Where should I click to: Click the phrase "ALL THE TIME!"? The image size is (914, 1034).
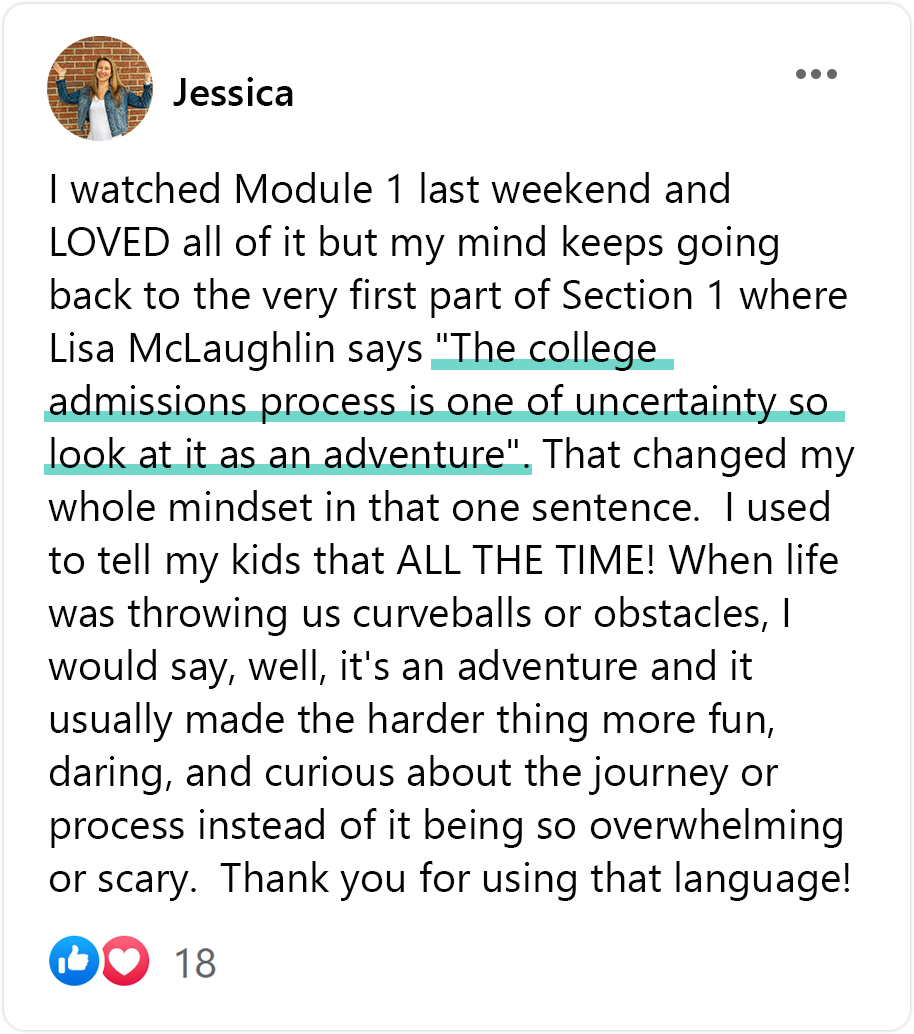(526, 561)
